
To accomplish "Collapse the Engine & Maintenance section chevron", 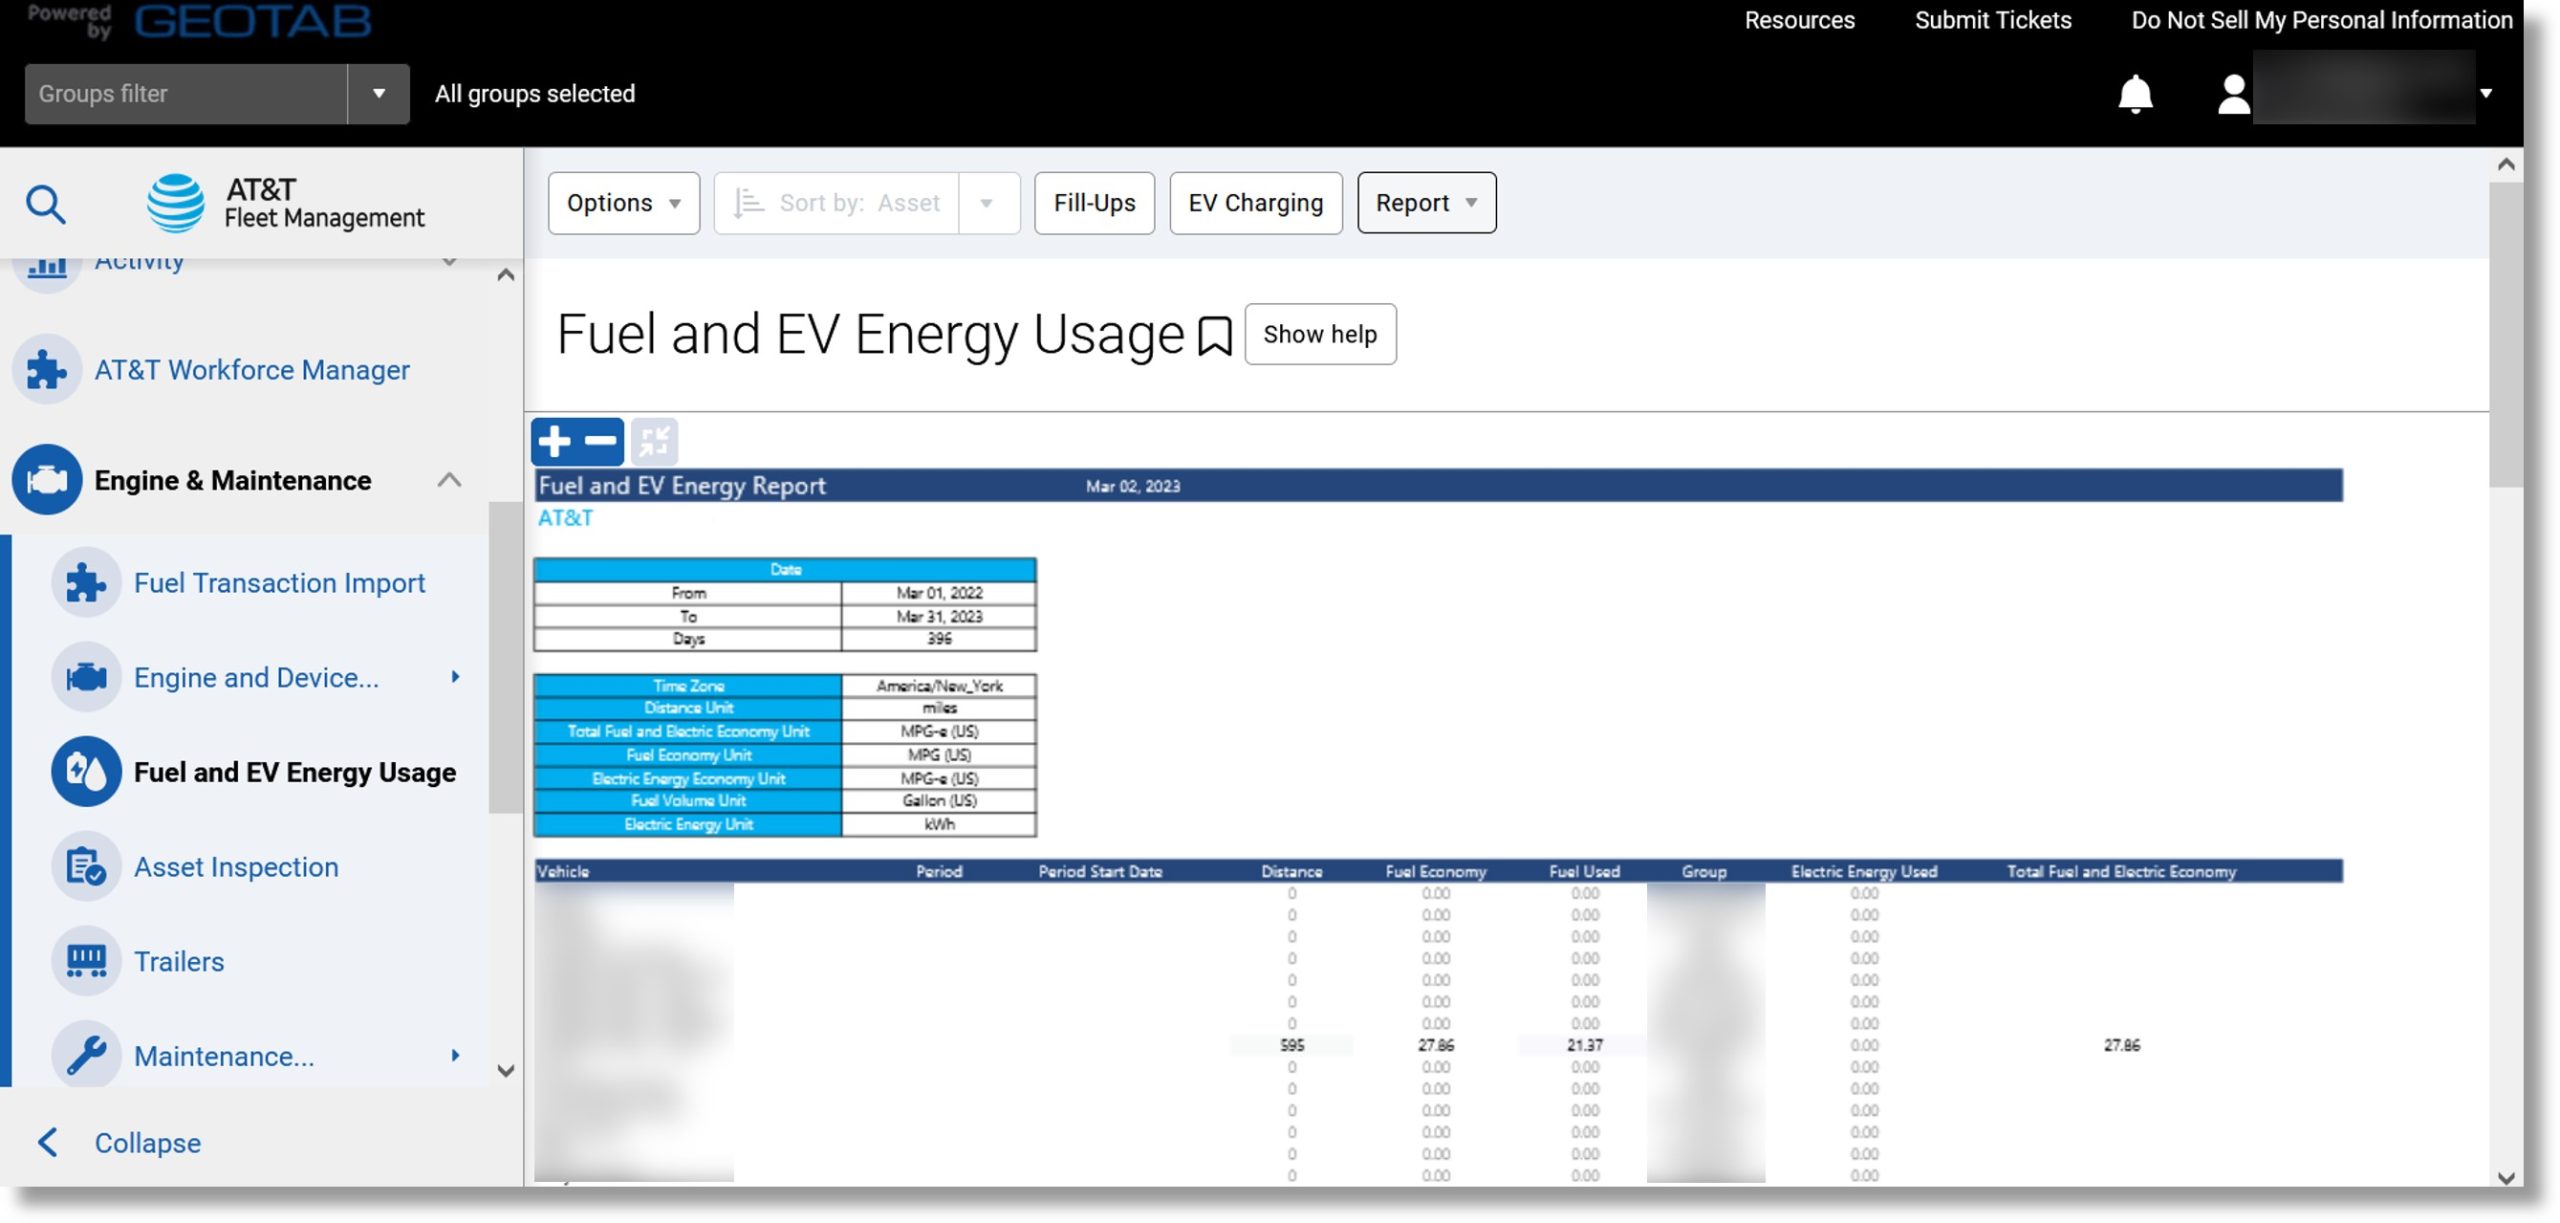I will pos(450,480).
